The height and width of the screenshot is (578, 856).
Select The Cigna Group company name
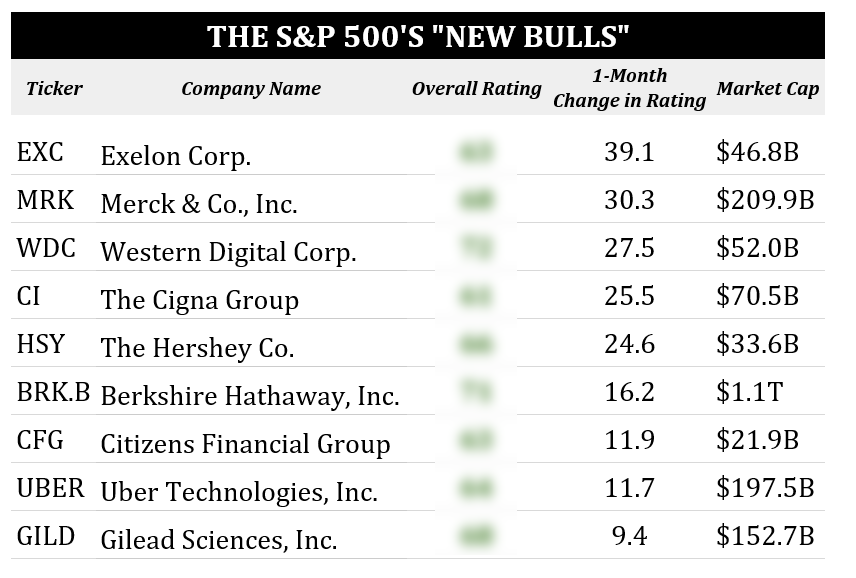[199, 299]
